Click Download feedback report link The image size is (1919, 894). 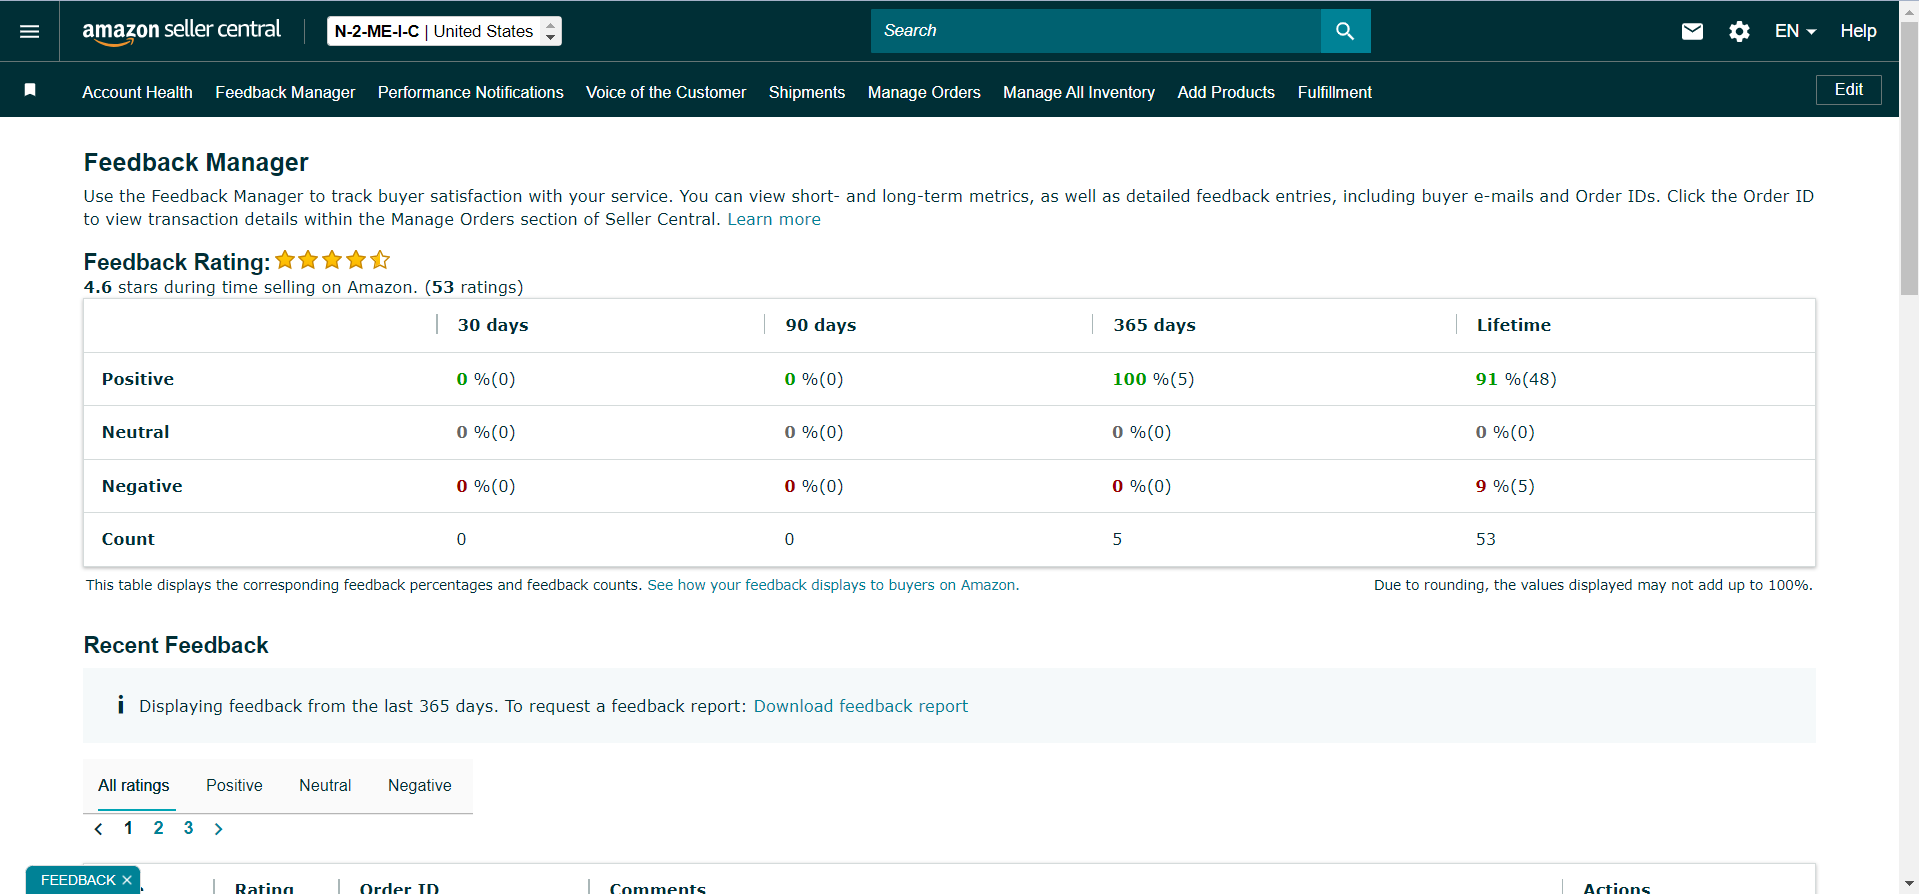coord(861,706)
